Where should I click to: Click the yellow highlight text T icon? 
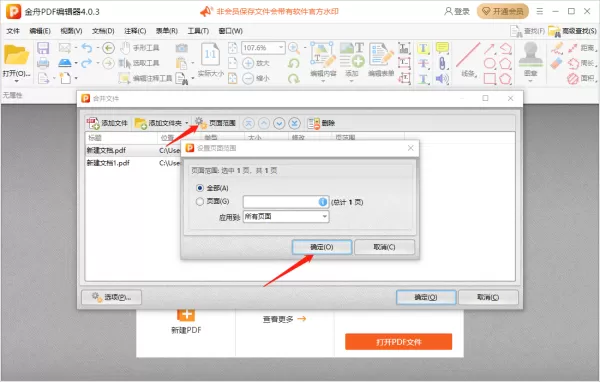tap(423, 48)
